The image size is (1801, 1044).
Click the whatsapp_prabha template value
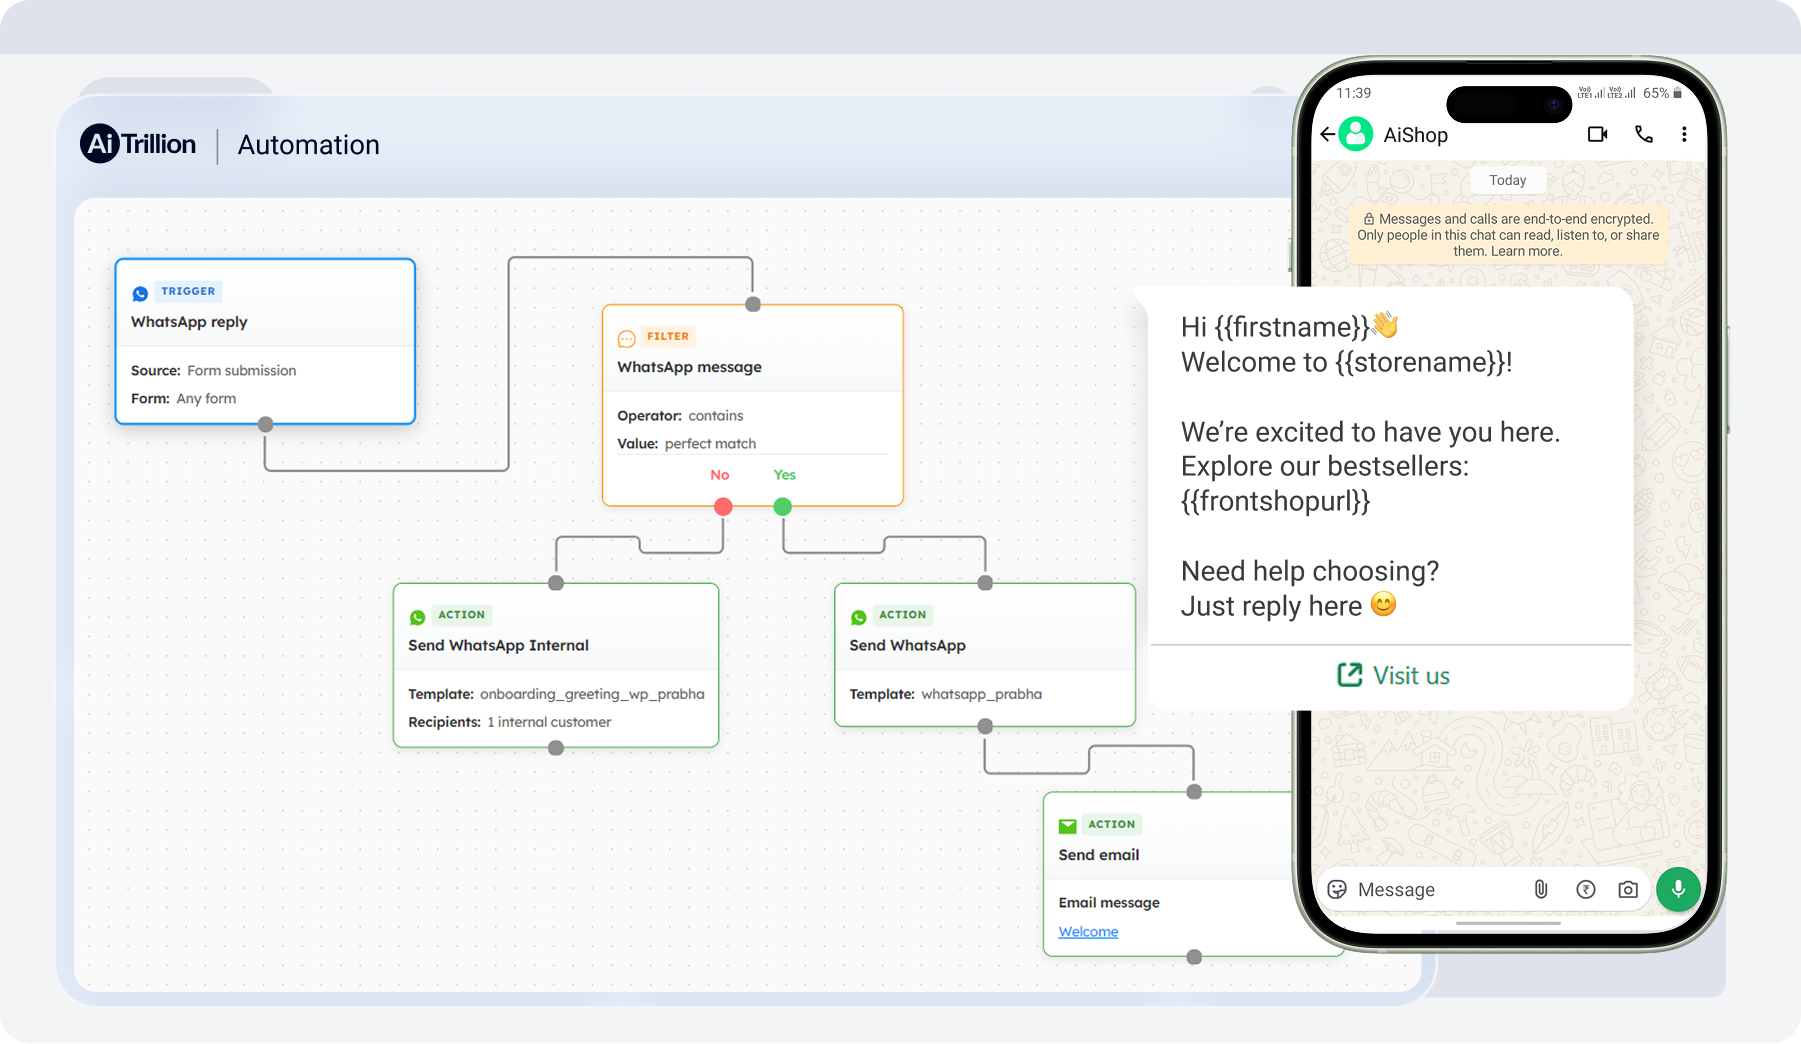(981, 694)
